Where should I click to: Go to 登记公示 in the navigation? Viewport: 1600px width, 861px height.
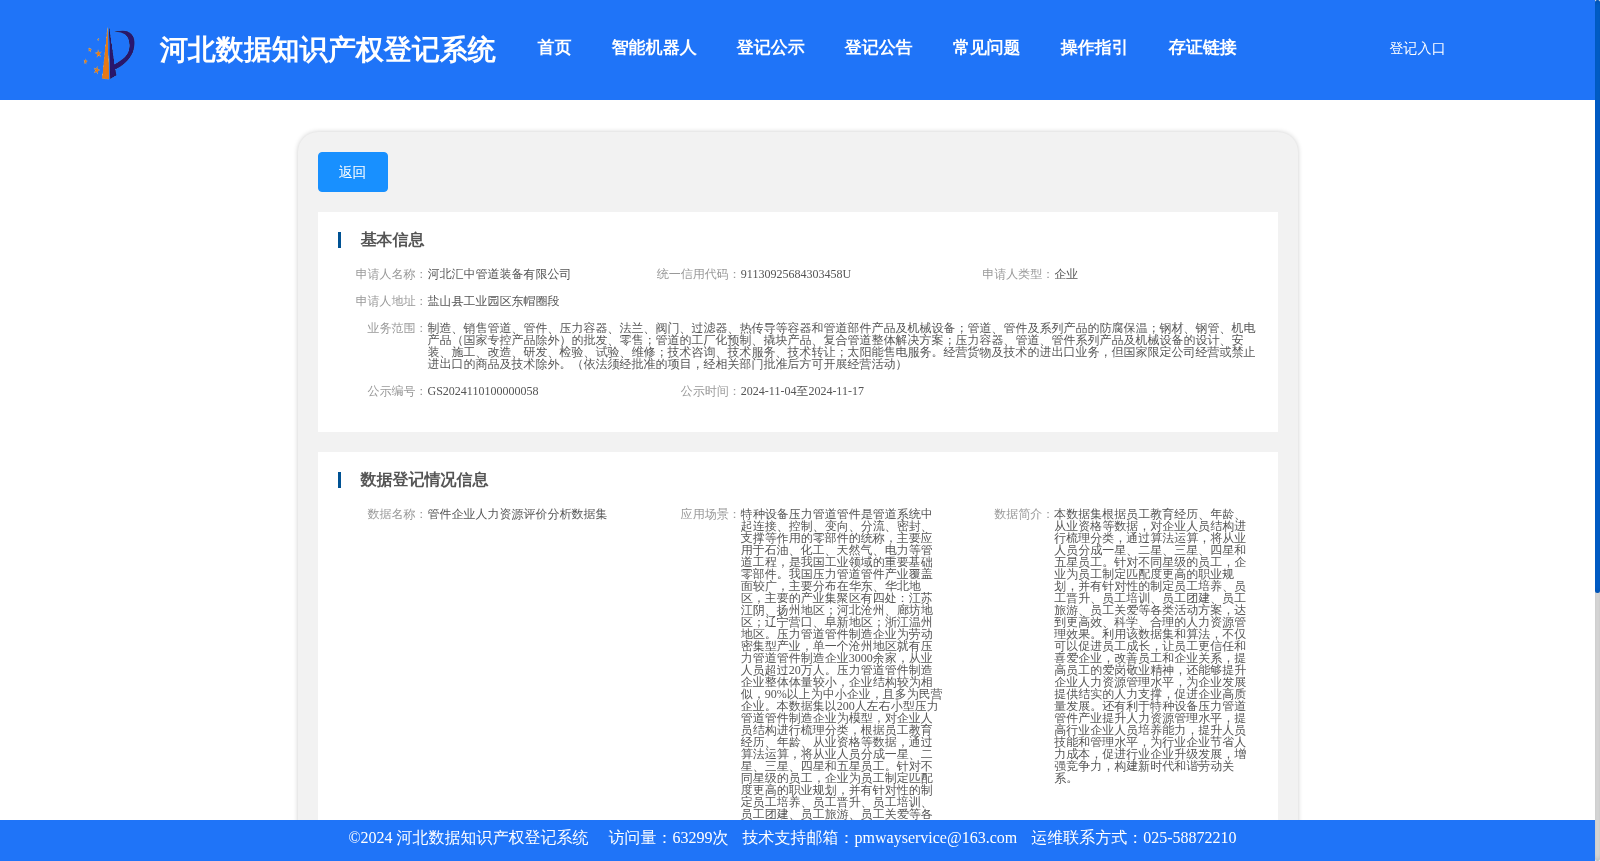pos(770,48)
